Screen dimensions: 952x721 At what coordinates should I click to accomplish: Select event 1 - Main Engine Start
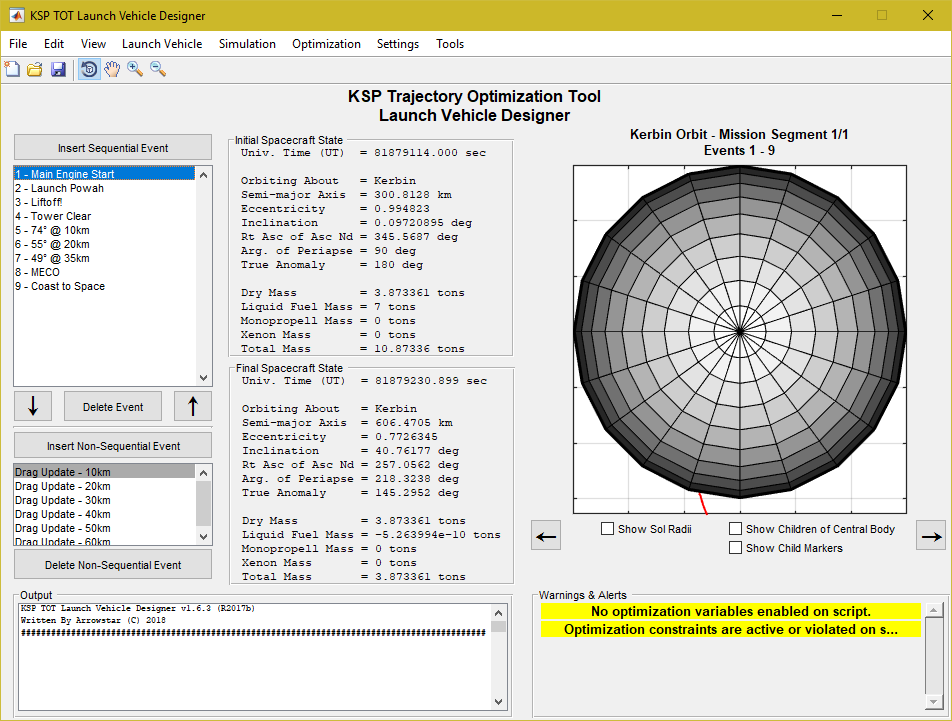(x=104, y=174)
